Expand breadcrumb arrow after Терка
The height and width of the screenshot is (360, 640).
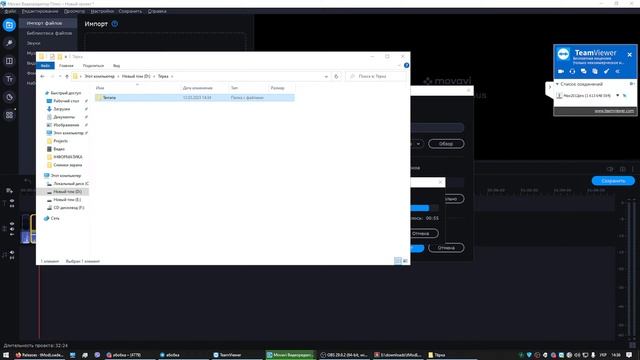172,76
